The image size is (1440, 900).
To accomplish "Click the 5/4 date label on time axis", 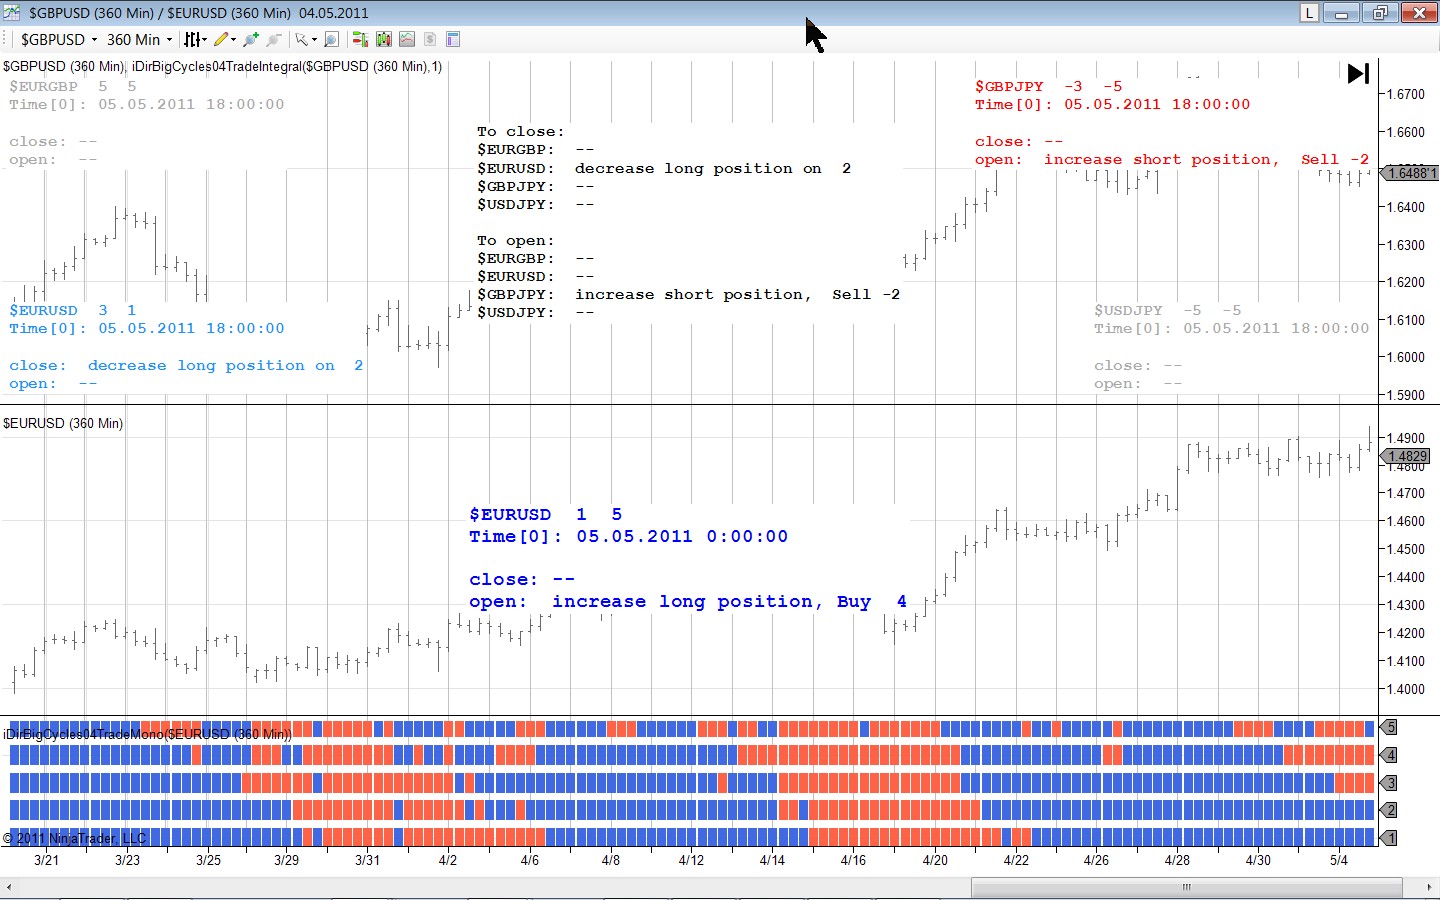I will tap(1338, 860).
